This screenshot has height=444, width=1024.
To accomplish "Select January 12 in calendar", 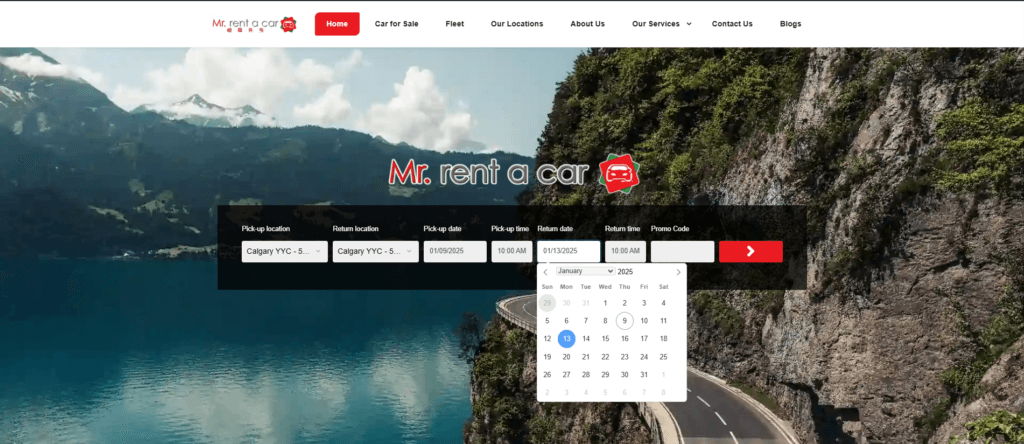I will click(x=547, y=339).
